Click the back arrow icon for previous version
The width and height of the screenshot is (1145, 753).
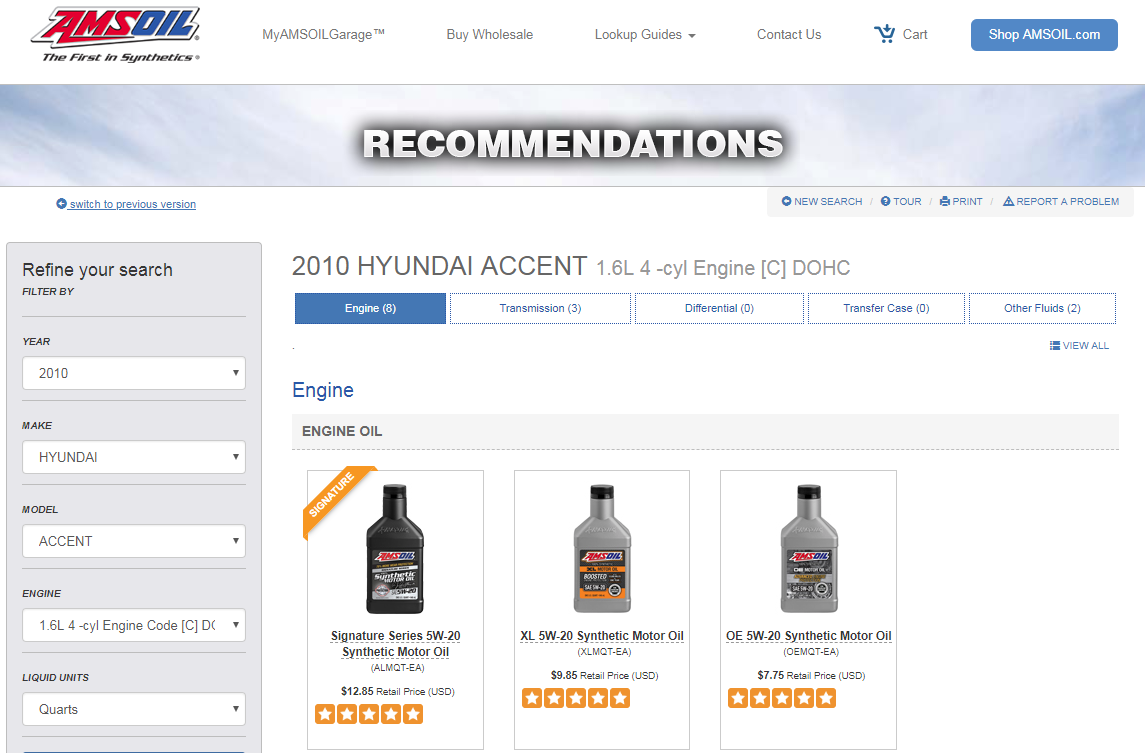61,204
